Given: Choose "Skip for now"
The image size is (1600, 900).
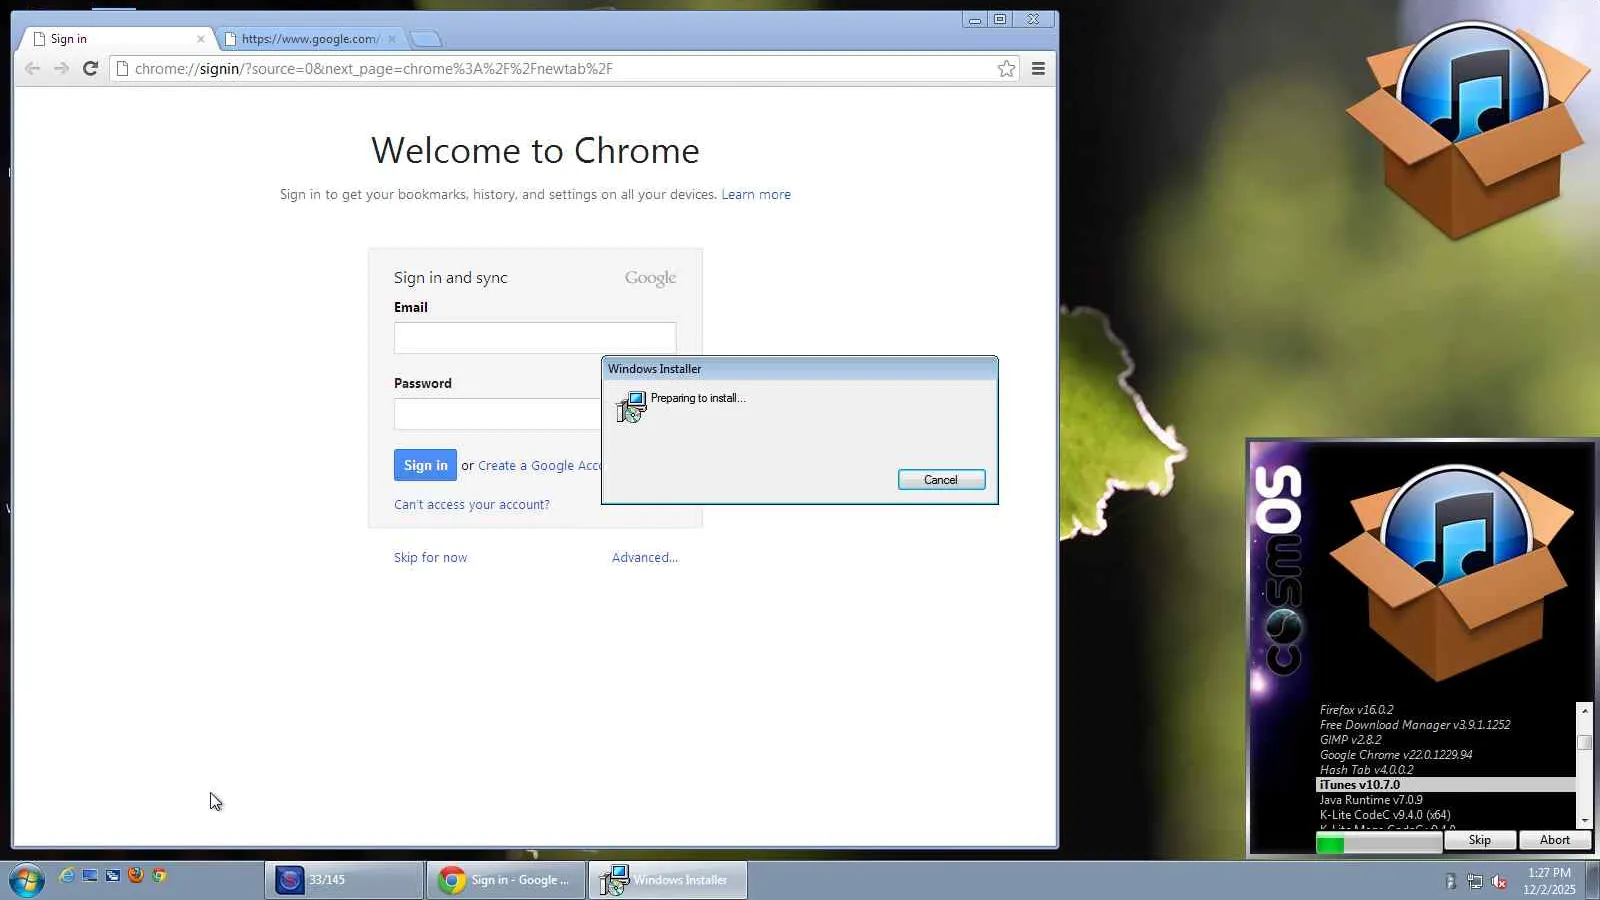Looking at the screenshot, I should point(430,557).
